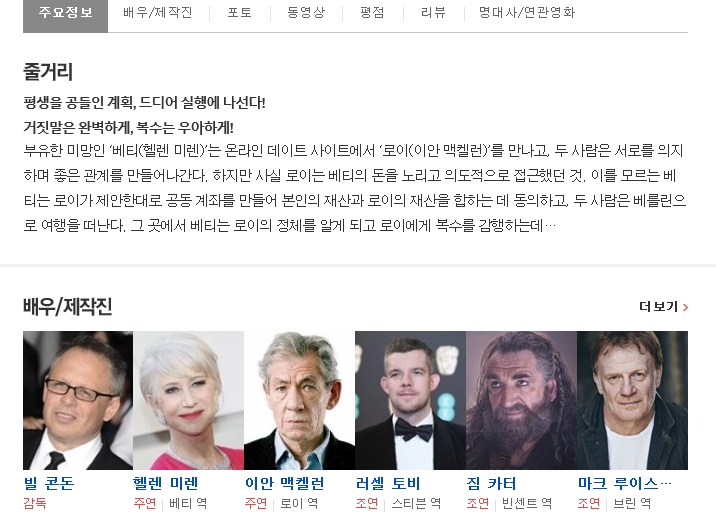The image size is (716, 526).
Task: Select the 동영상 tab
Action: (x=306, y=12)
